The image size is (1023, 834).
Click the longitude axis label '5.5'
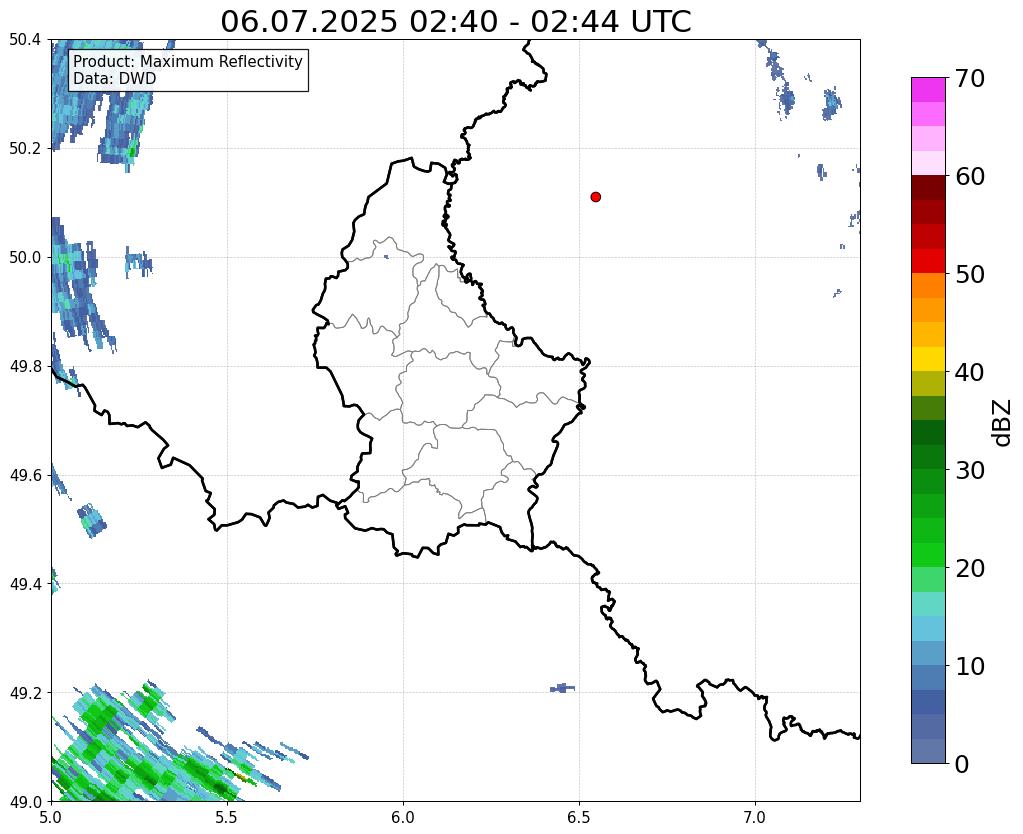coord(227,818)
